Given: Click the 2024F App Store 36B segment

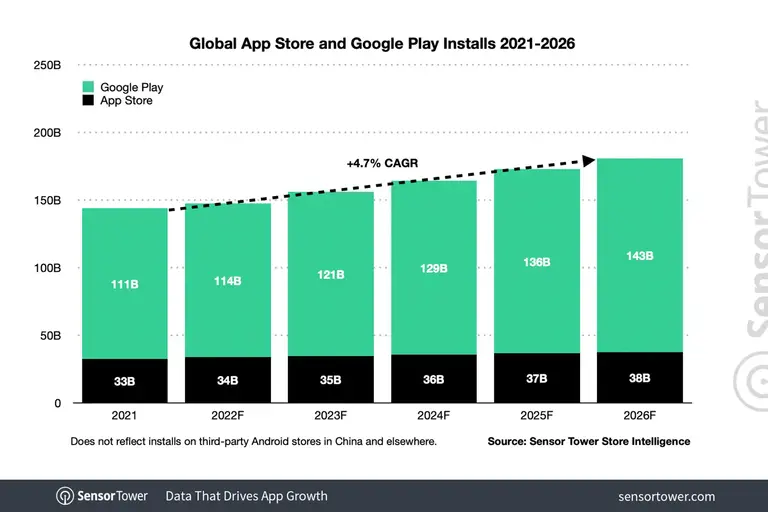Looking at the screenshot, I should coord(433,379).
